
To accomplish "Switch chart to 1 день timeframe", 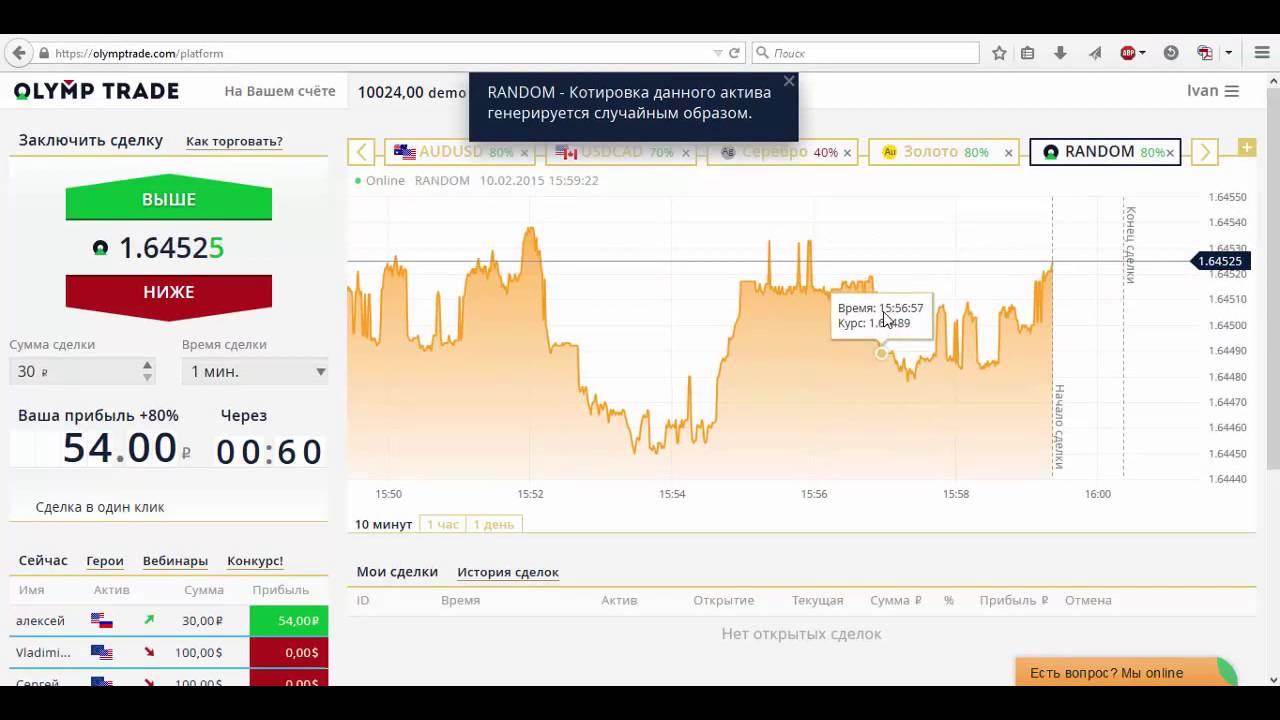I will click(494, 524).
